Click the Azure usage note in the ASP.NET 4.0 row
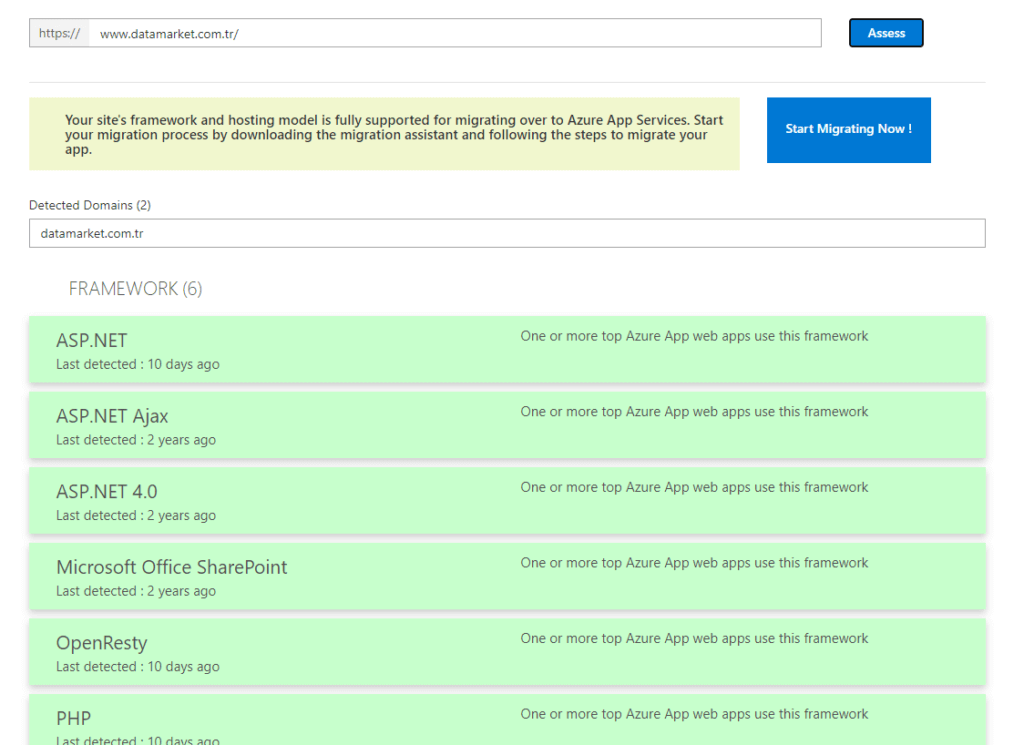The height and width of the screenshot is (745, 1024). 694,488
